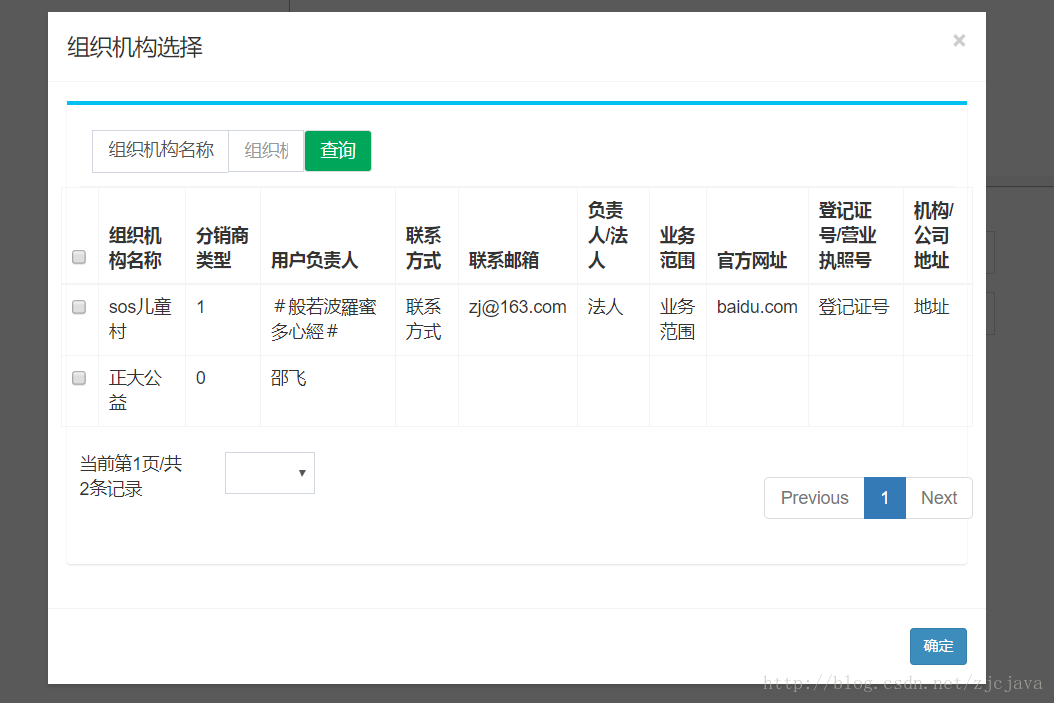Click the 用户负责人 column header

pos(328,235)
